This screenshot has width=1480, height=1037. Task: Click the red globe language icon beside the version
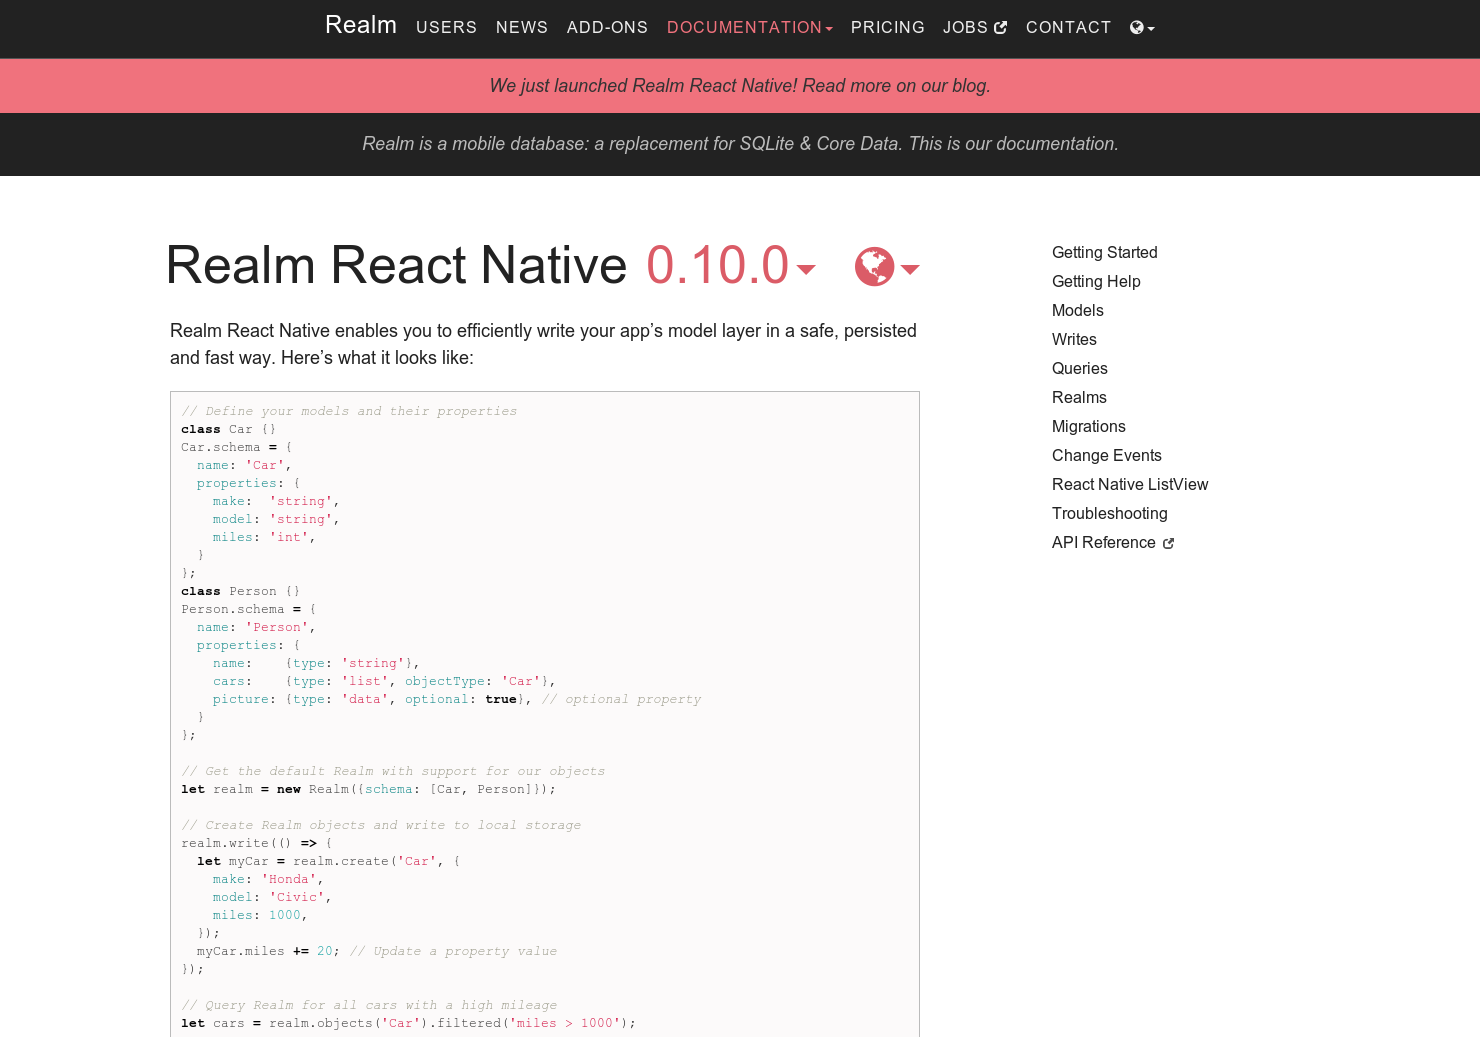(874, 267)
